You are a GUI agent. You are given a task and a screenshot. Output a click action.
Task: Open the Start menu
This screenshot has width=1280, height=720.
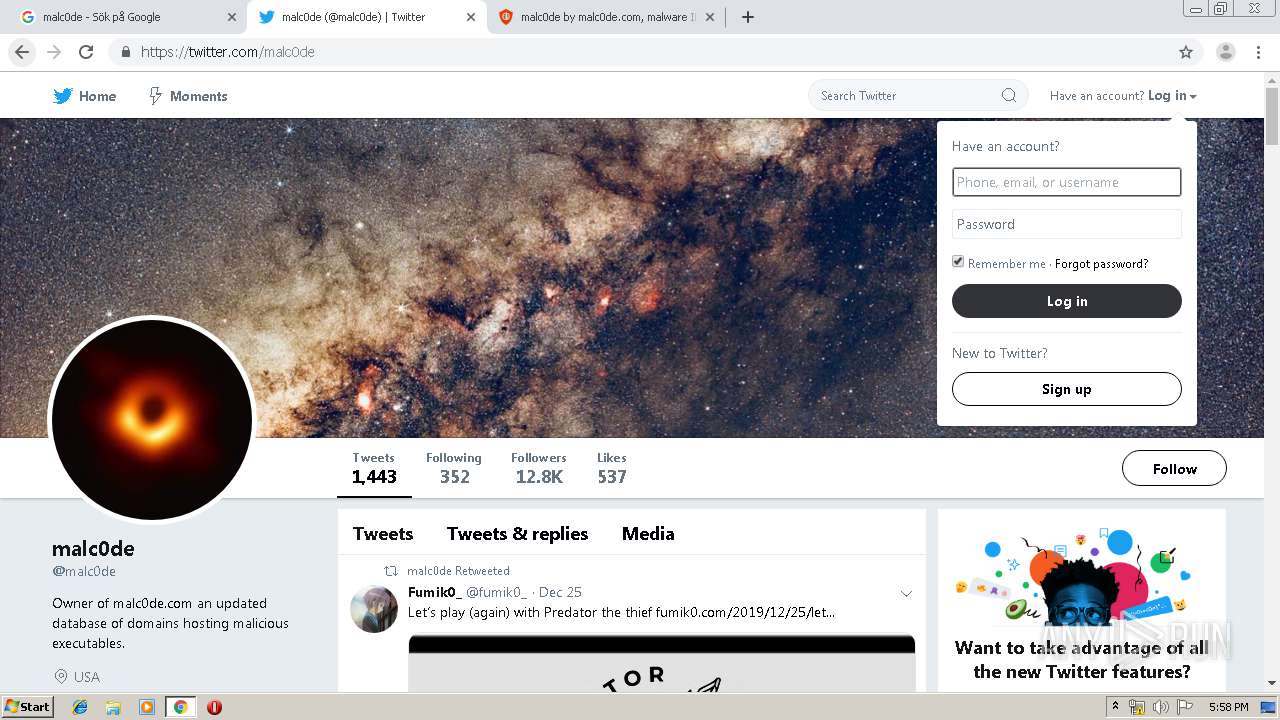click(28, 707)
